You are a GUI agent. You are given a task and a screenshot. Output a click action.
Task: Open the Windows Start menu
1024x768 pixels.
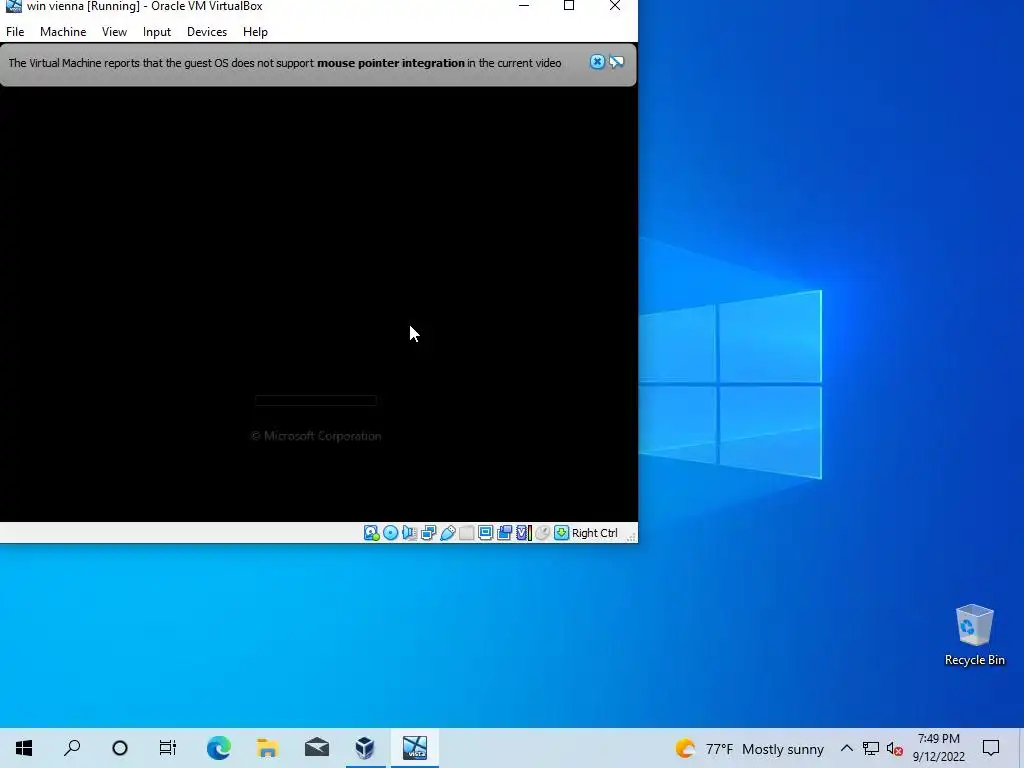[x=24, y=748]
